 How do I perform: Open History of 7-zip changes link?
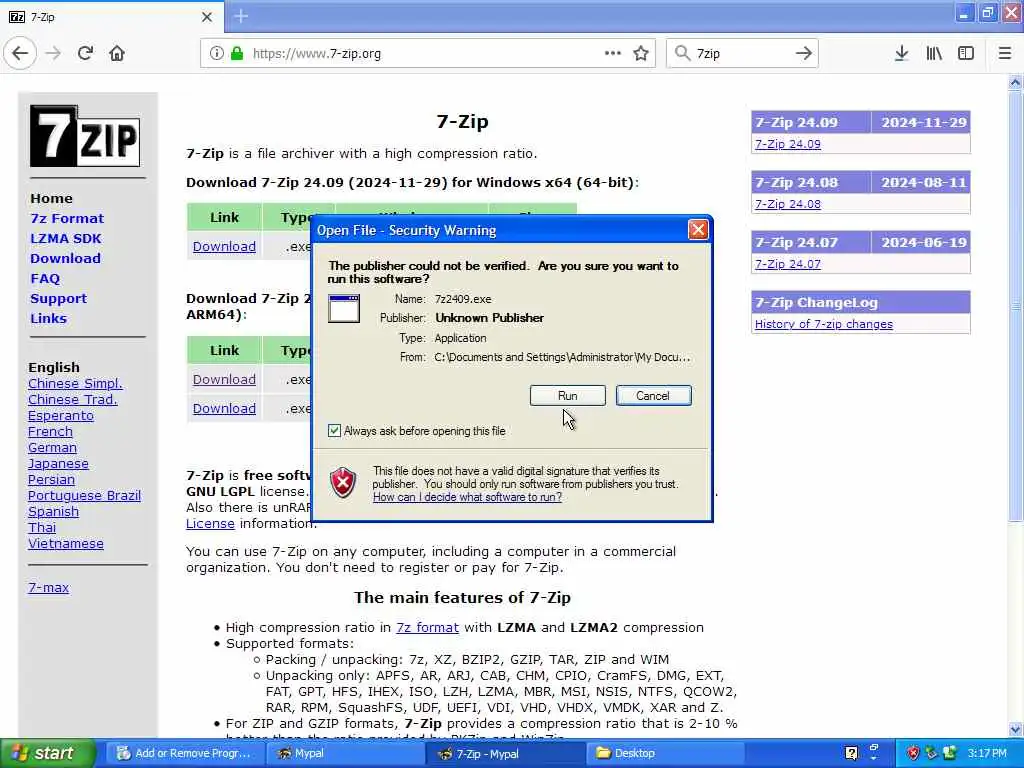[x=824, y=324]
